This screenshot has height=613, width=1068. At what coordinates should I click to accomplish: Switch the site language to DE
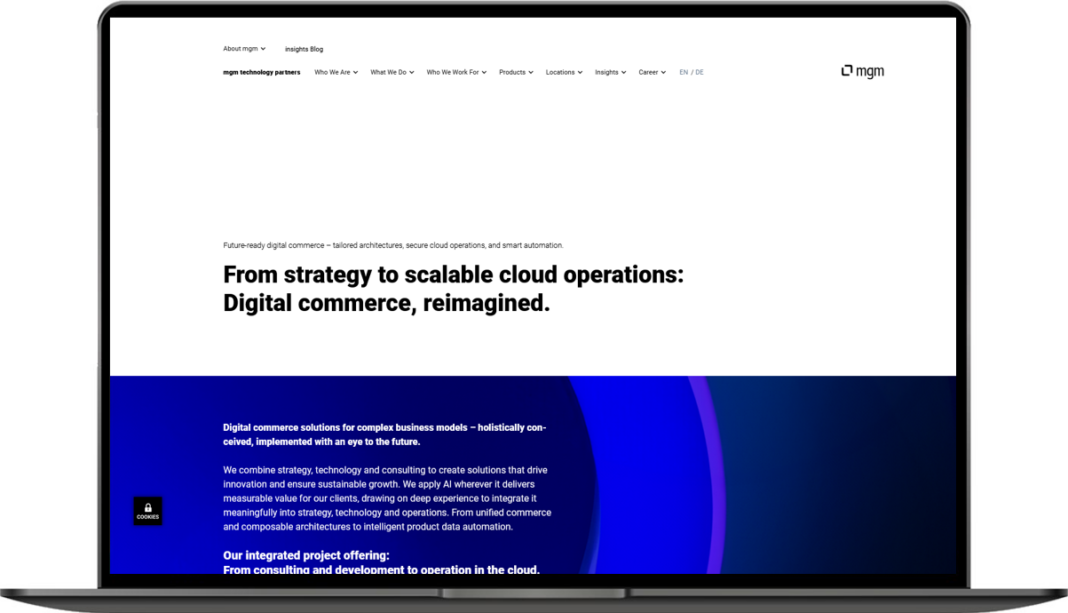pyautogui.click(x=700, y=72)
